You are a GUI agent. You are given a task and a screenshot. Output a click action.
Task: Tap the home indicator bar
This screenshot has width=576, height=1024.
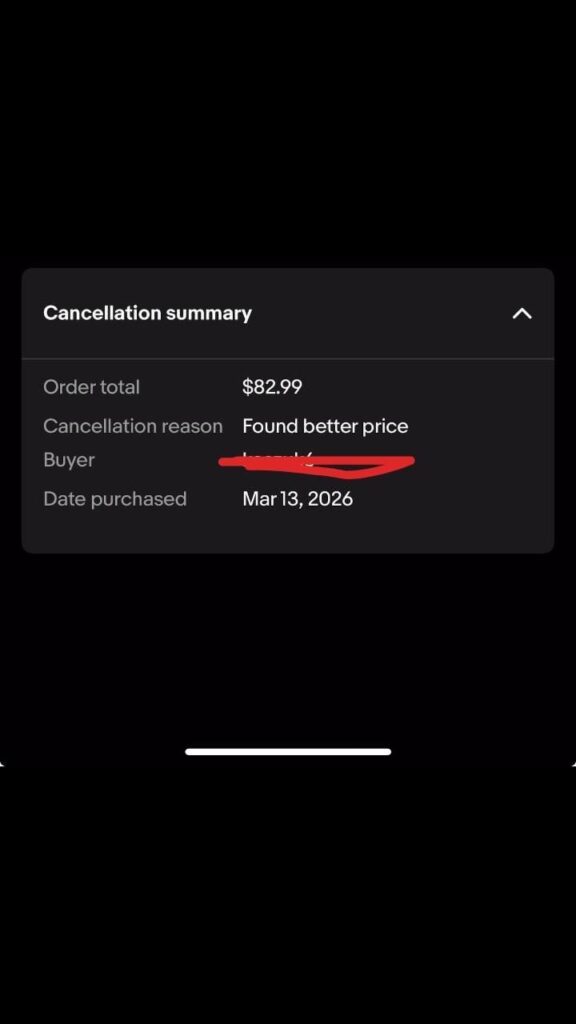click(x=288, y=751)
